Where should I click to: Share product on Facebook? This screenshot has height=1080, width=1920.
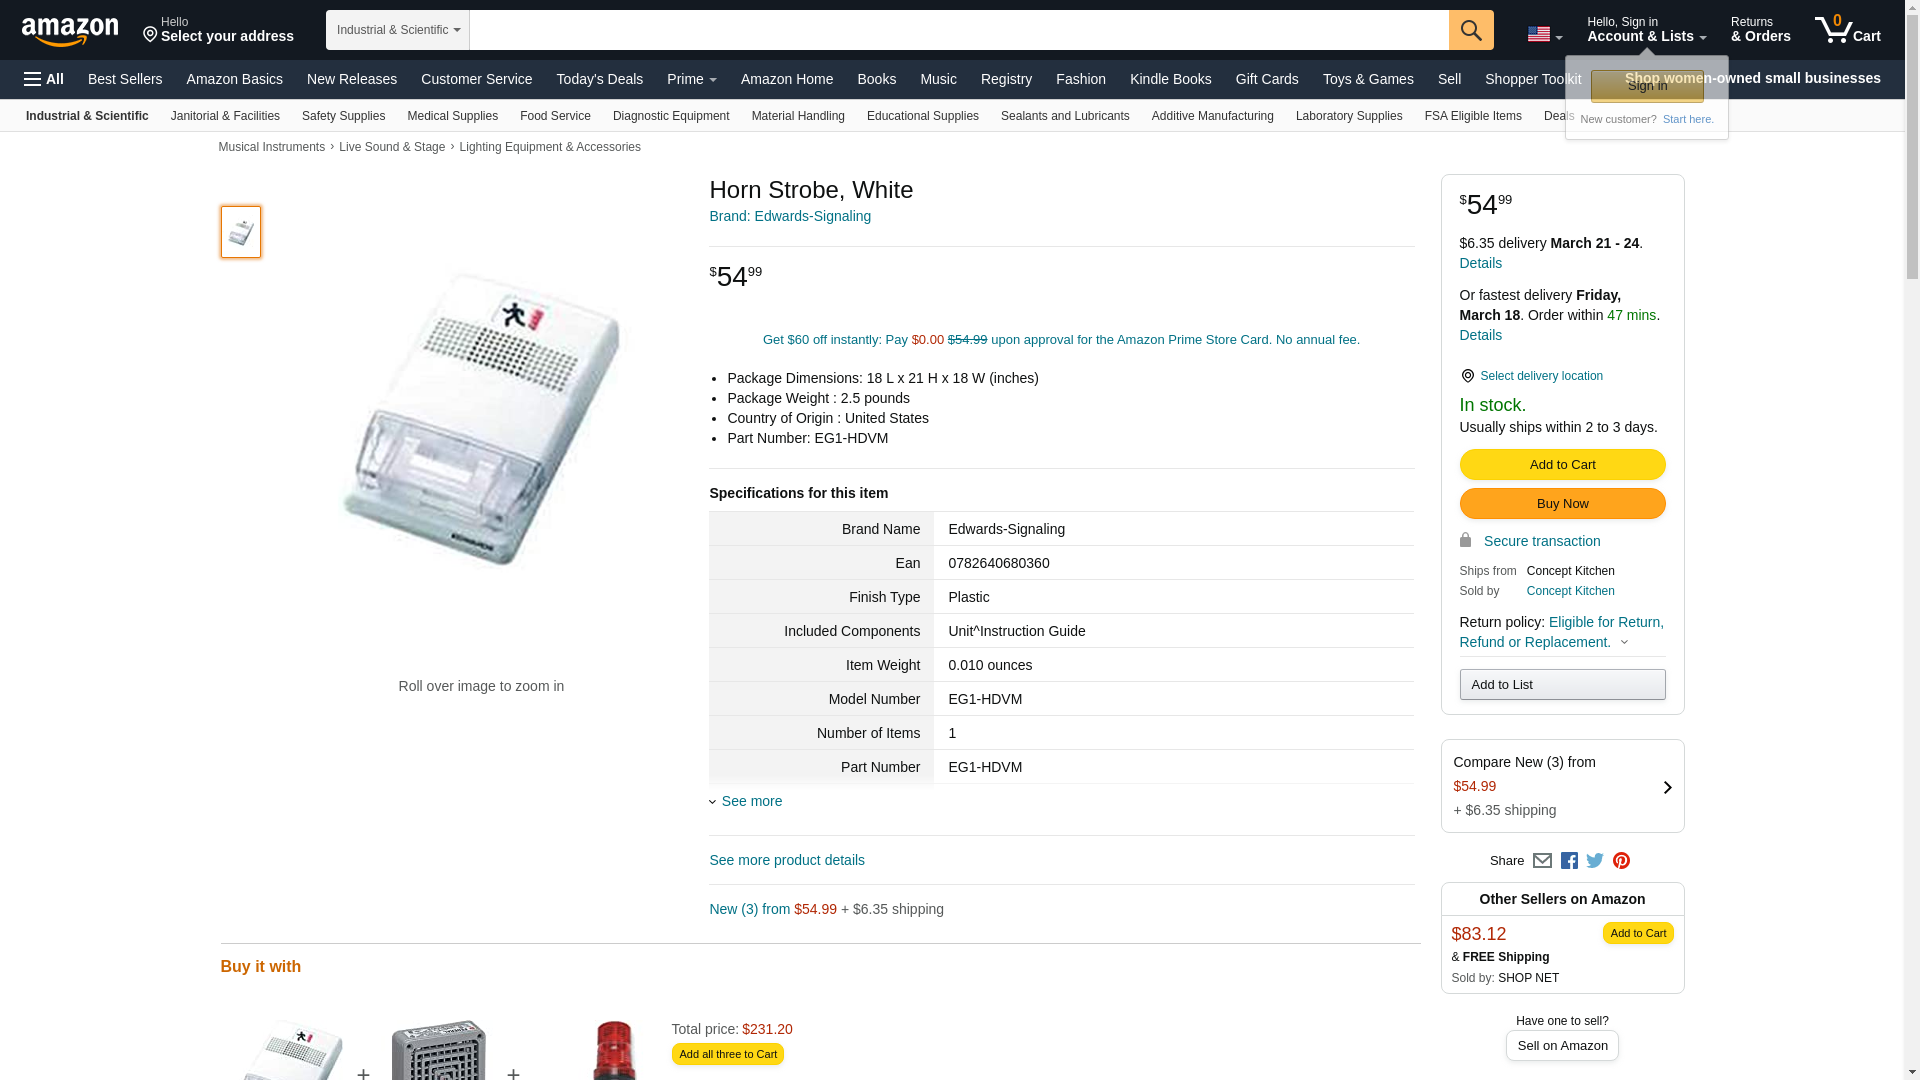point(1569,861)
